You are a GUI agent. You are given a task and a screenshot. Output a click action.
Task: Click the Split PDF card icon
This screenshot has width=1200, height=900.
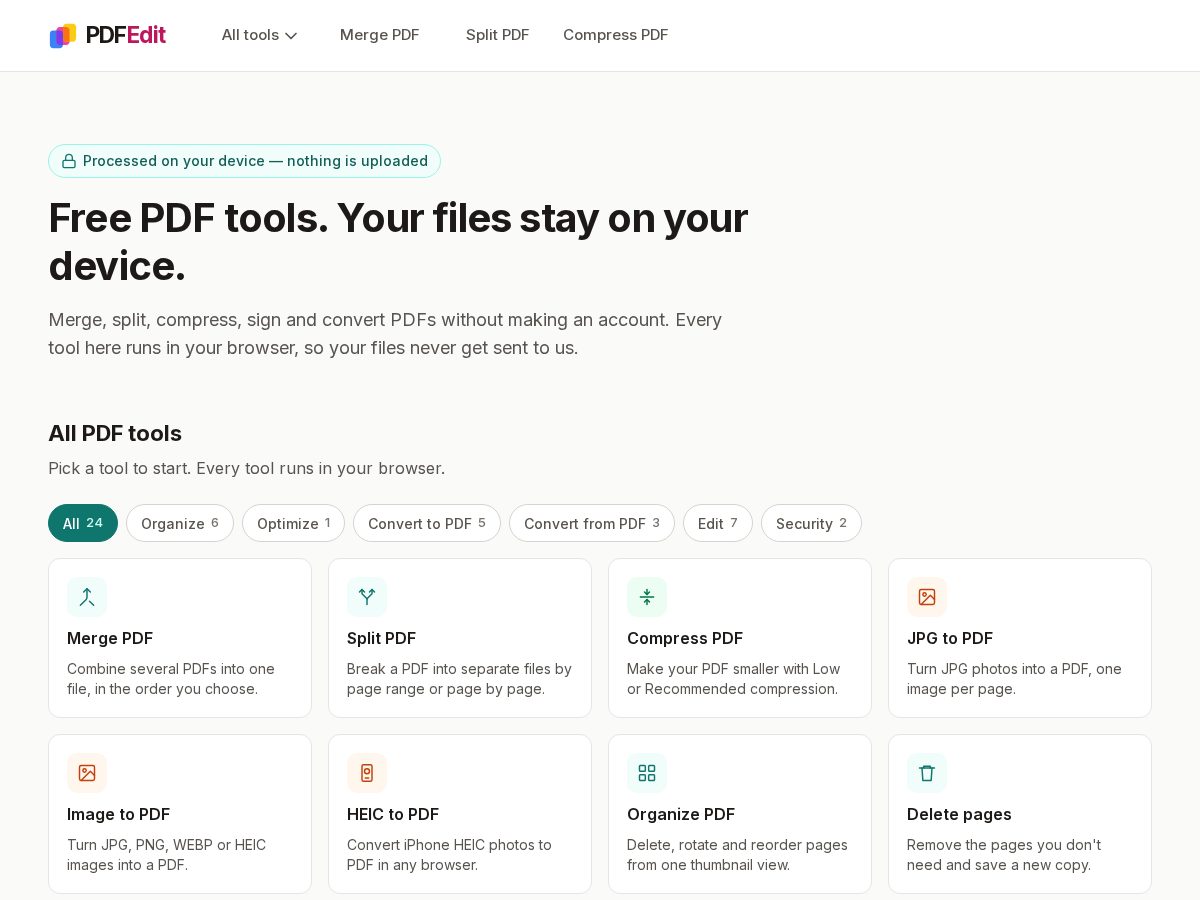(x=367, y=597)
